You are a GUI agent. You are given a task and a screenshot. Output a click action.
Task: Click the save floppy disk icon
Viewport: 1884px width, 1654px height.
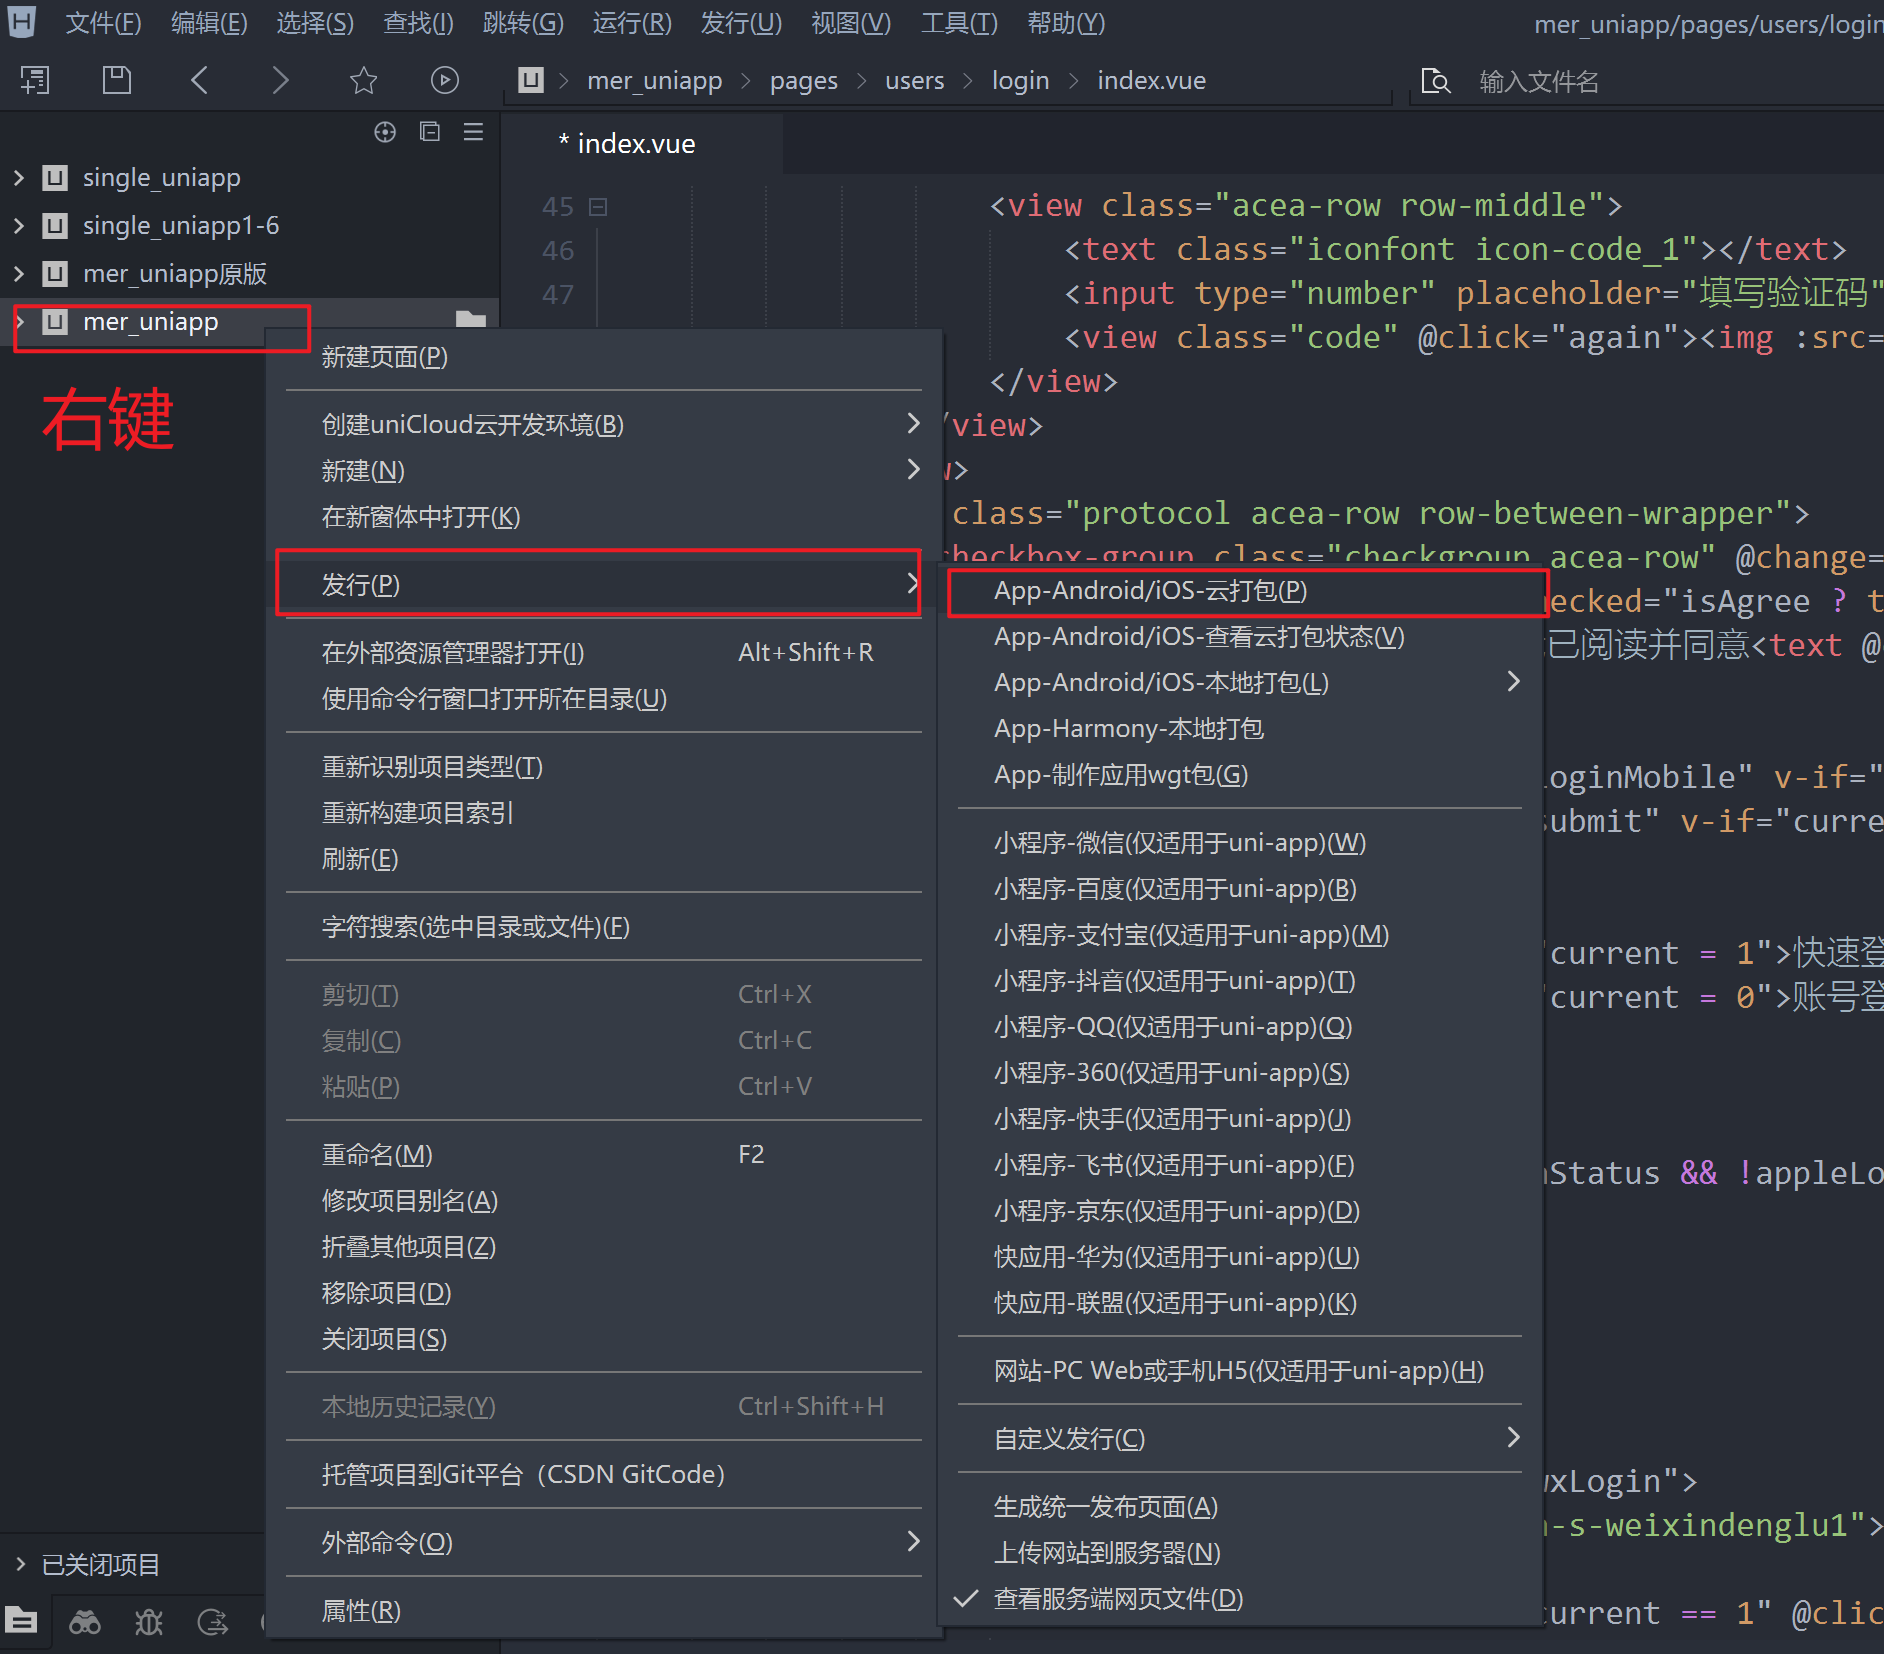117,80
